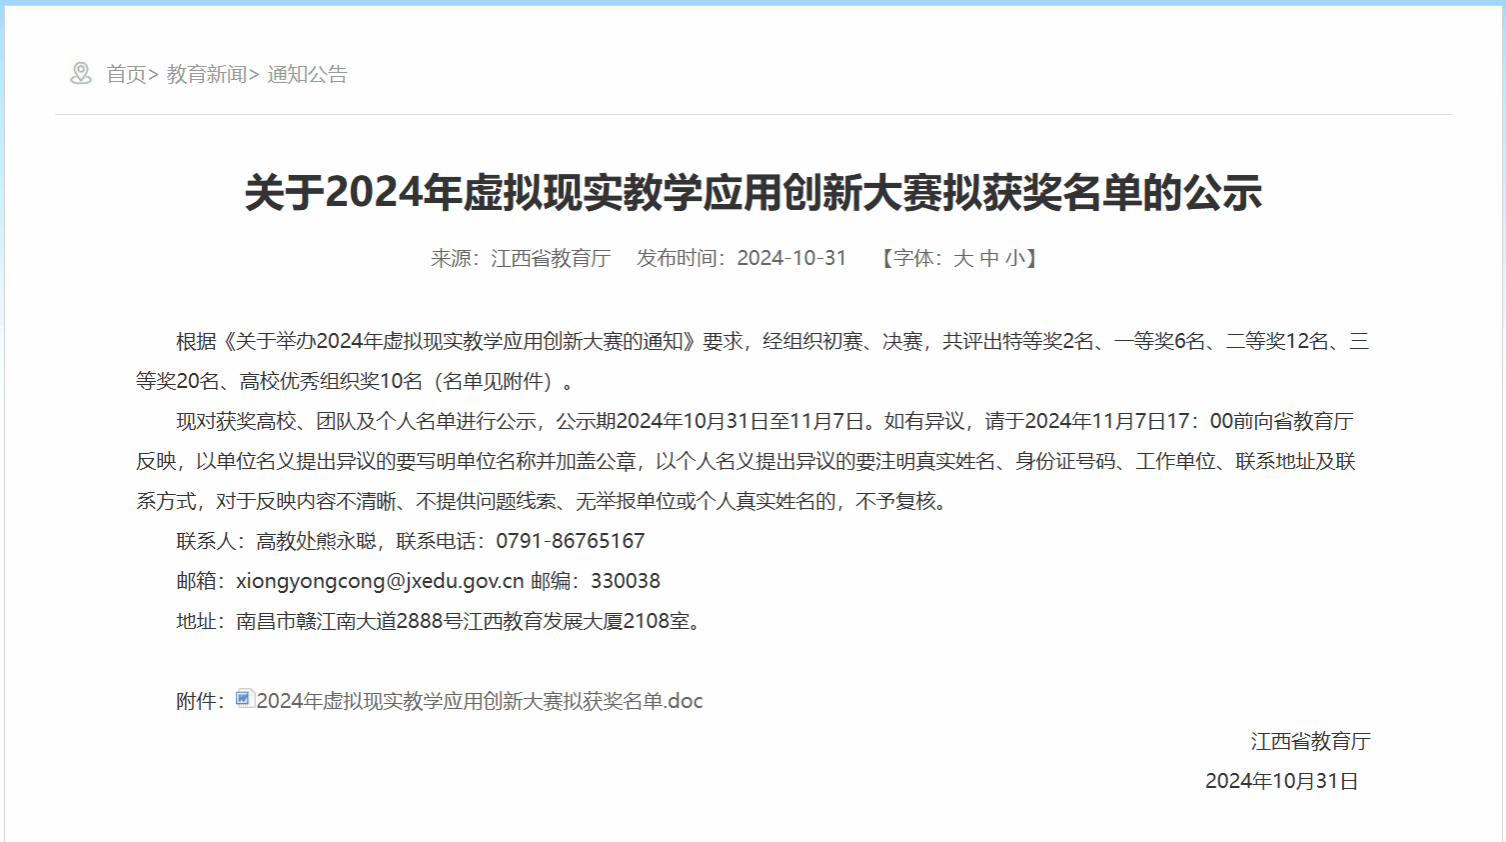Open the 教育新闻 breadcrumb link
Screen dimensions: 1506x842
[206, 74]
